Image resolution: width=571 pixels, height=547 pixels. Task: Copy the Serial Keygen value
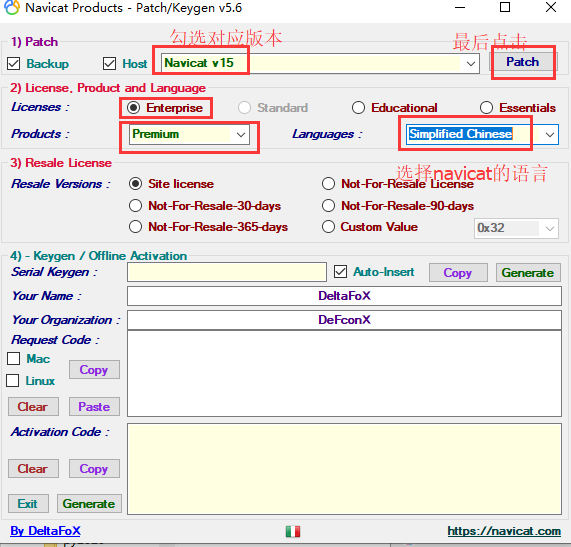[458, 273]
